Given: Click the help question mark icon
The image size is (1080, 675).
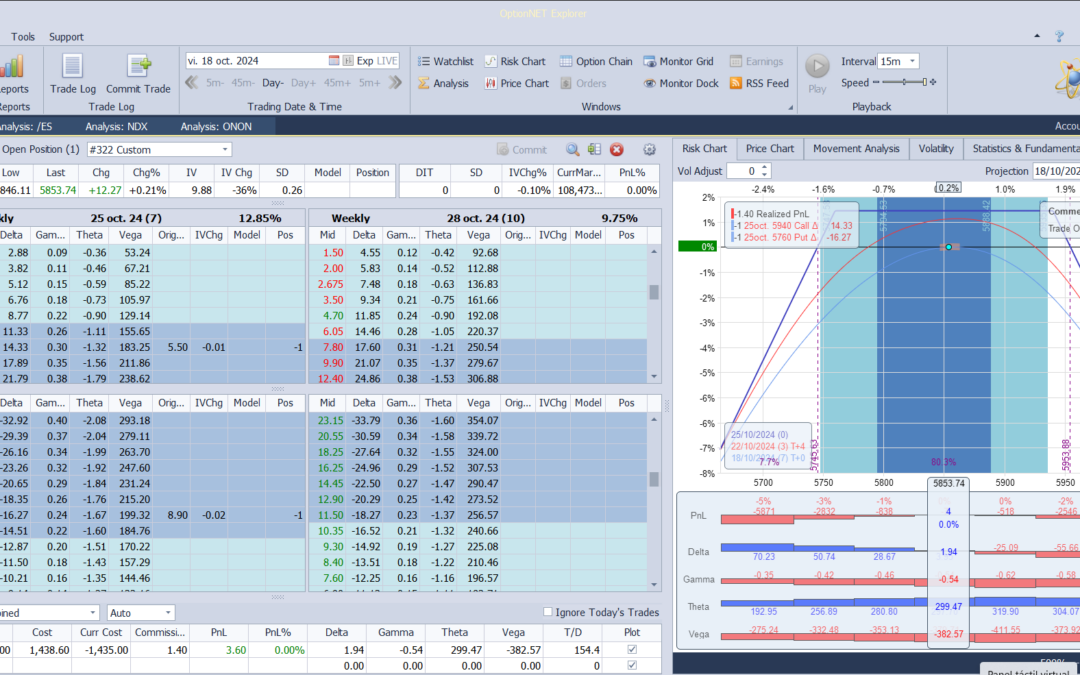Looking at the screenshot, I should [x=1059, y=37].
